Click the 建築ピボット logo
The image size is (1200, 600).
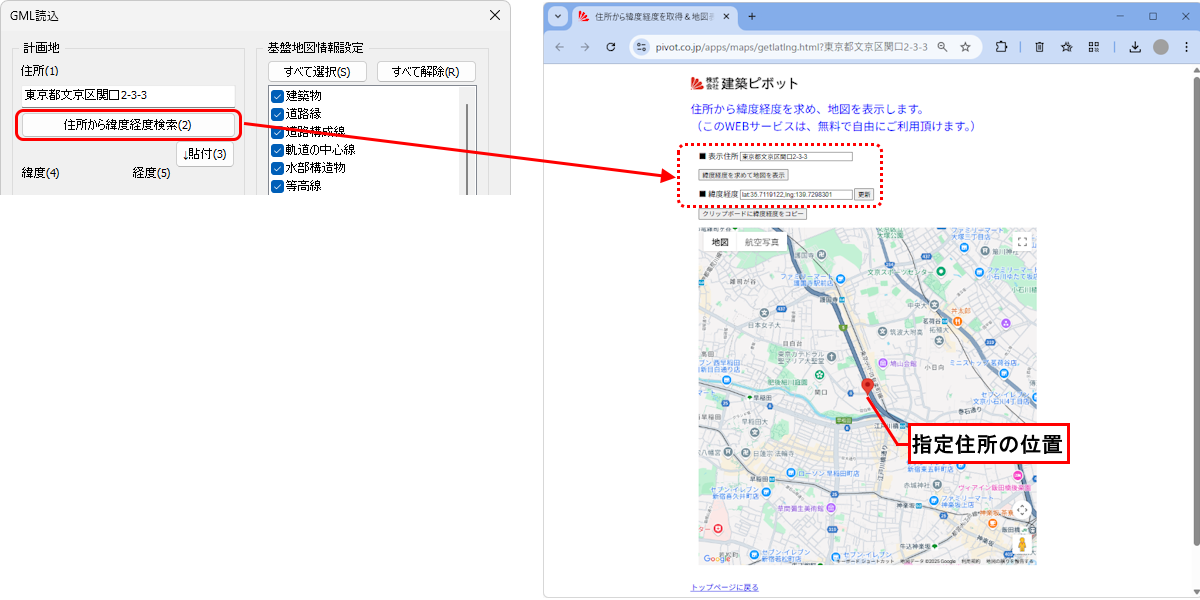click(x=745, y=84)
